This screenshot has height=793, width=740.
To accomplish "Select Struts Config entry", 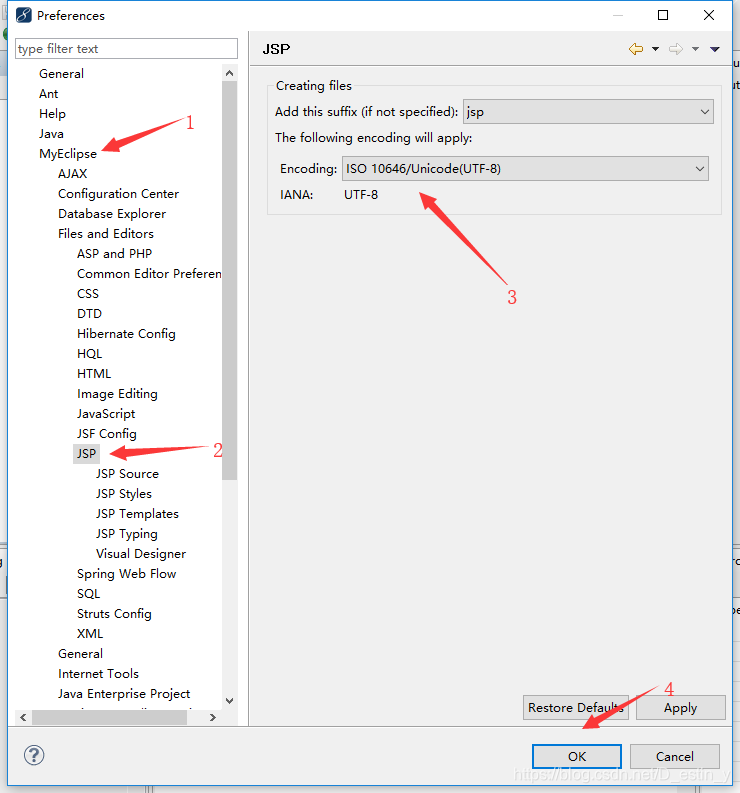I will [114, 613].
